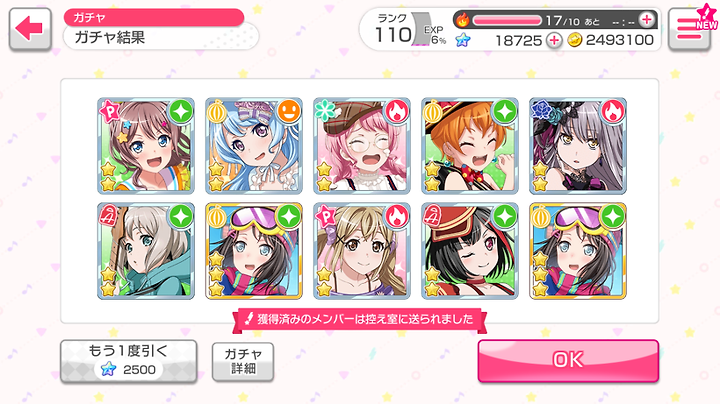Select the black-haired girl with red hat
Image resolution: width=720 pixels, height=404 pixels.
[470, 251]
